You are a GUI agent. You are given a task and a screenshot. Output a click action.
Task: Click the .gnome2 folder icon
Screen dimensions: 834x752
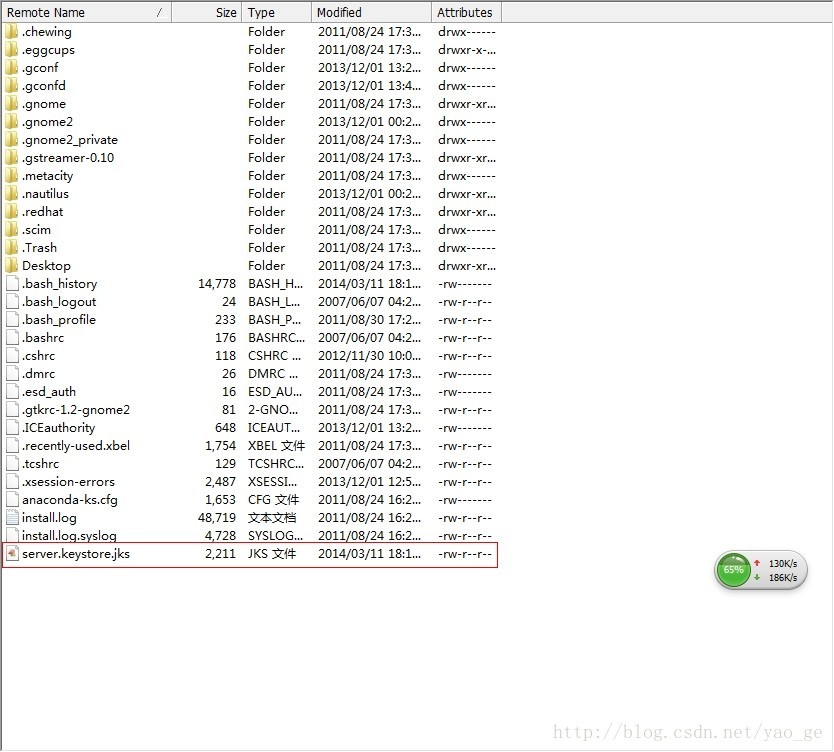(x=12, y=122)
